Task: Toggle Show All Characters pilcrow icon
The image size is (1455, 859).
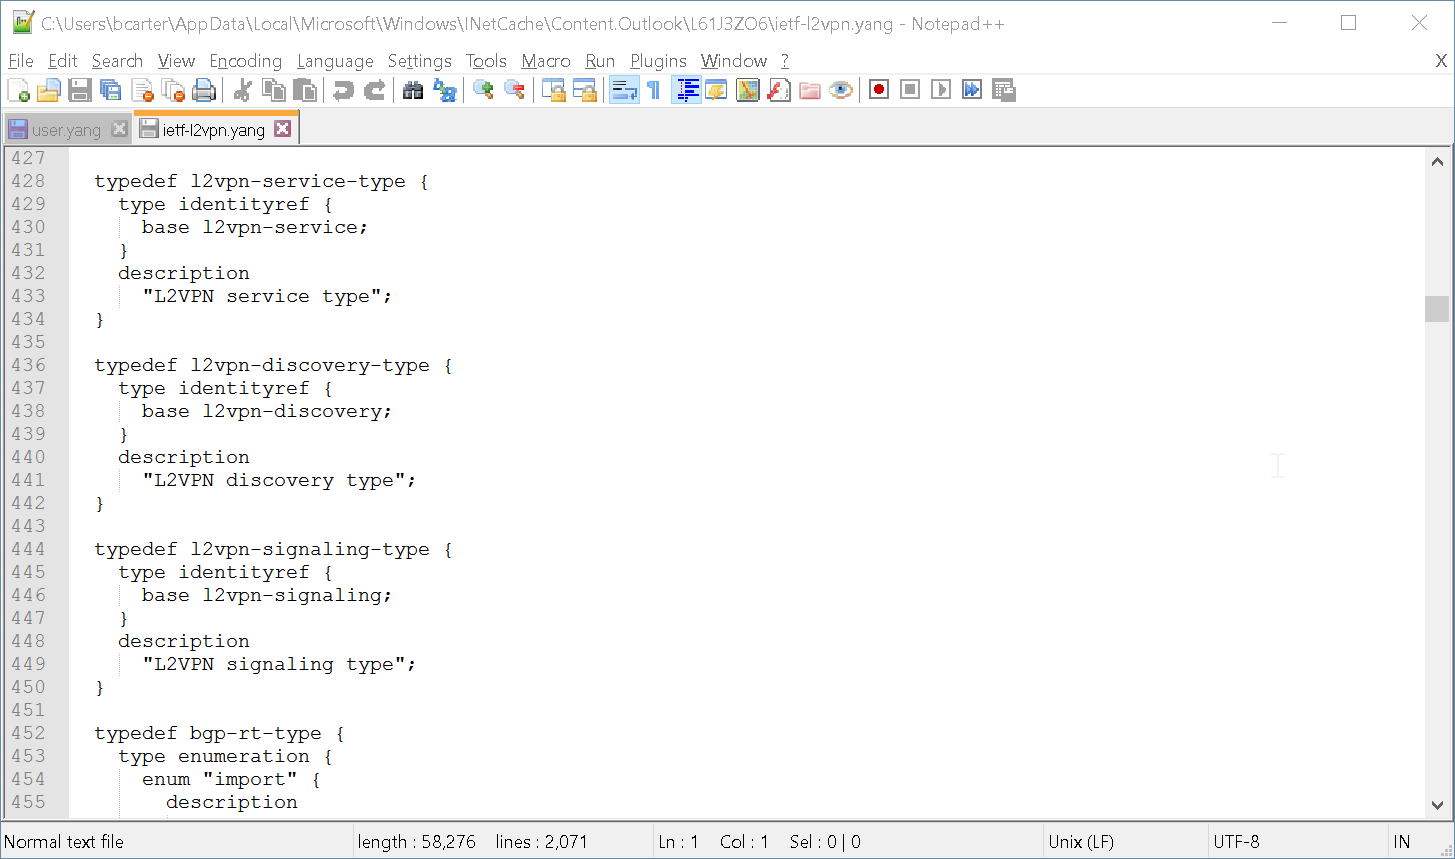Action: [x=654, y=90]
